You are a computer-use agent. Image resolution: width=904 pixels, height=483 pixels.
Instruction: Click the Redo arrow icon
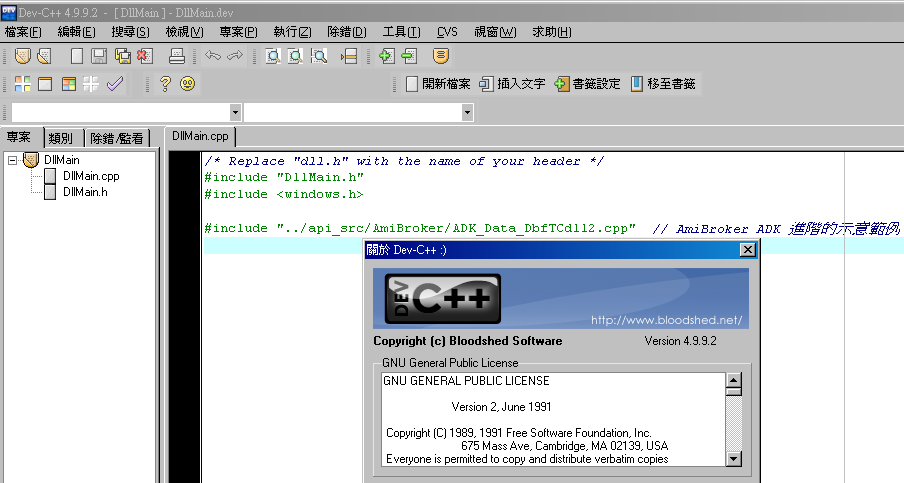point(235,56)
